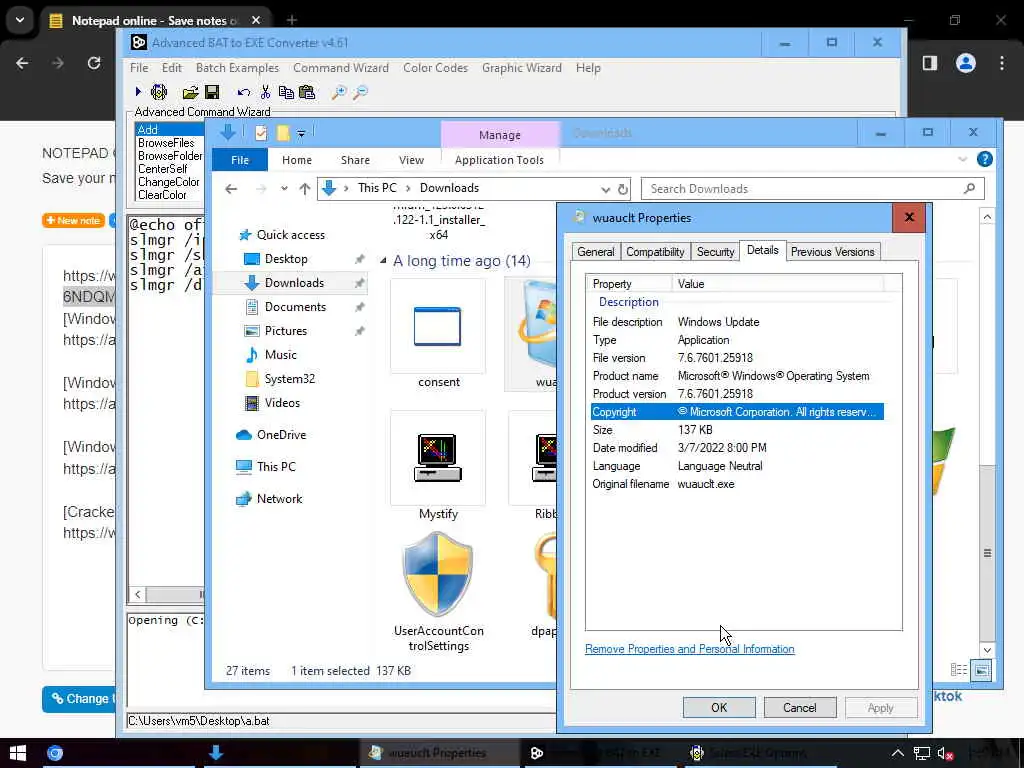Image resolution: width=1024 pixels, height=768 pixels.
Task: Open the Batch Examples menu
Action: tap(237, 68)
